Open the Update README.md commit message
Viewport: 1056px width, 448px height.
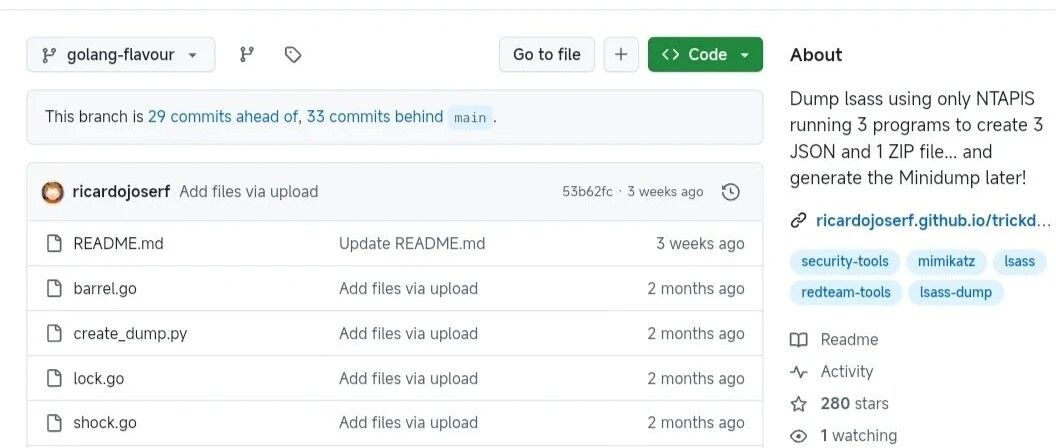412,243
